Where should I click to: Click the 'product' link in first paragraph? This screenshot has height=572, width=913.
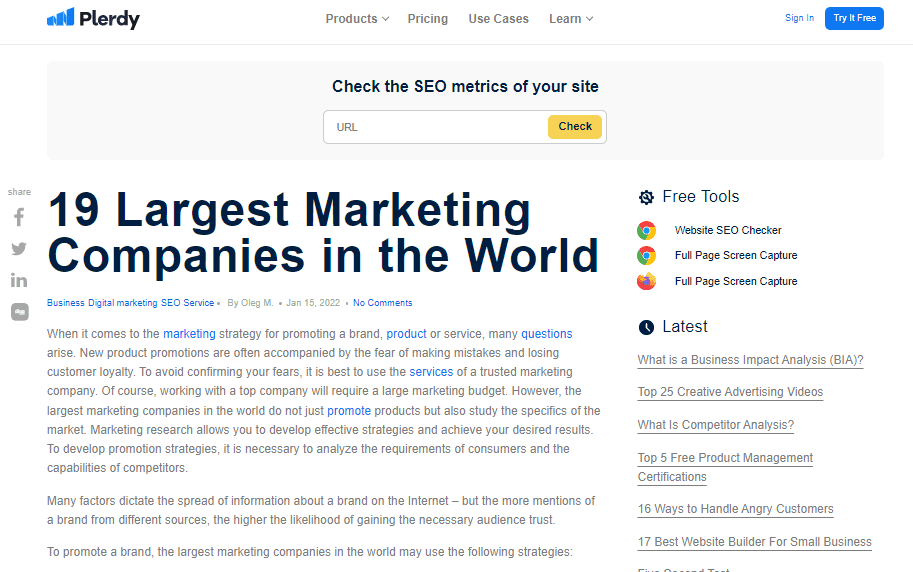tap(406, 334)
